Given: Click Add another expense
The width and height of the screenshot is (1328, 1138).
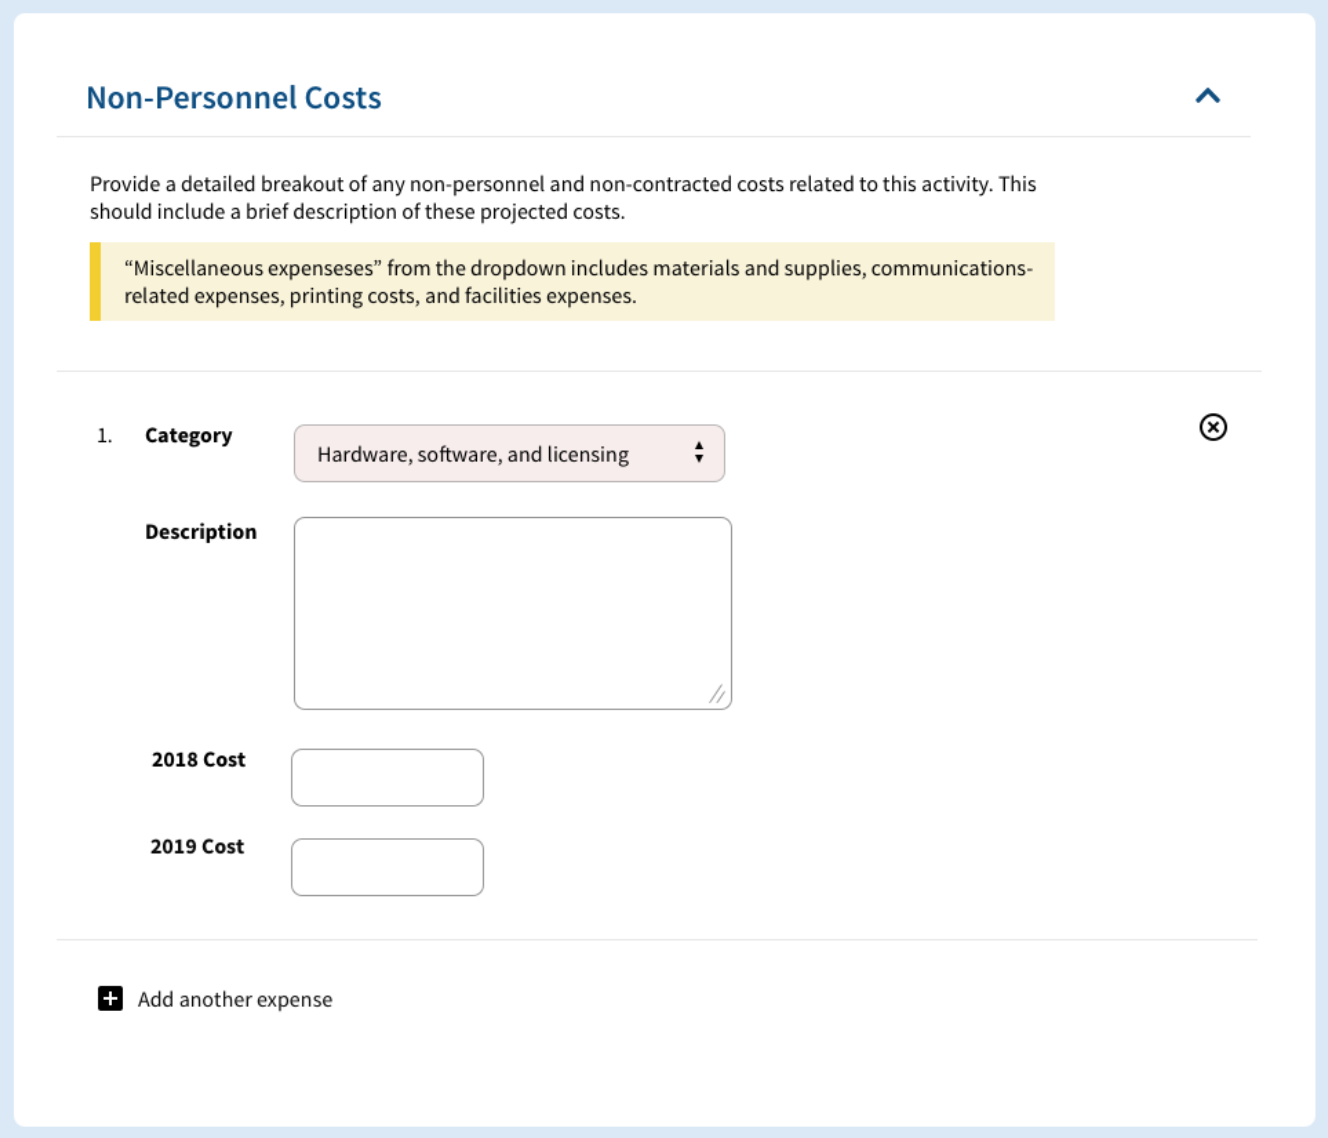Looking at the screenshot, I should coord(215,998).
